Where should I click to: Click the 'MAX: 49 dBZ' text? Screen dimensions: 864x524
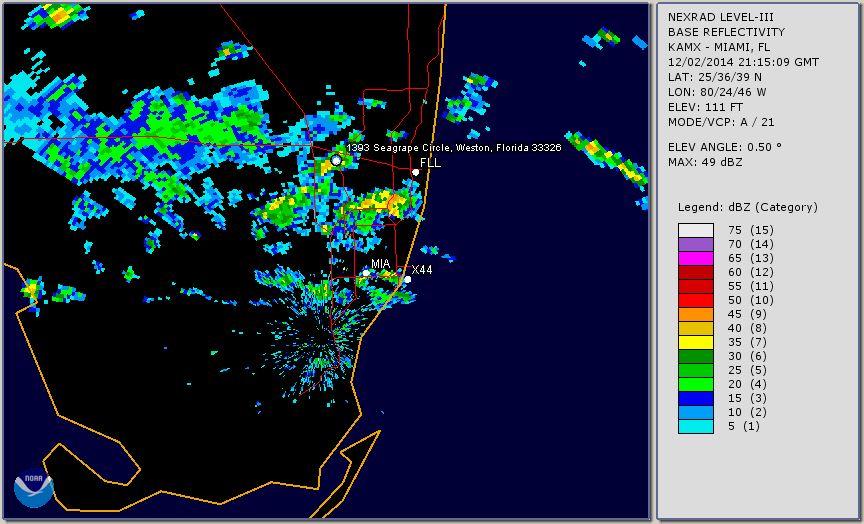tap(705, 162)
